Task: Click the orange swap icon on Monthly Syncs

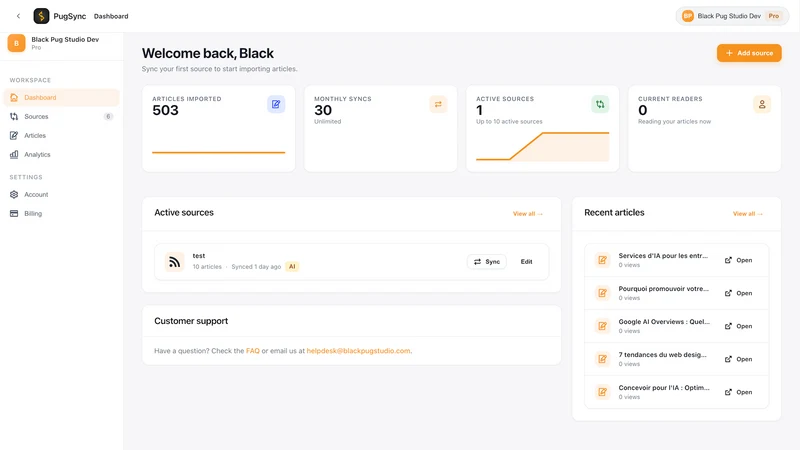Action: click(438, 104)
